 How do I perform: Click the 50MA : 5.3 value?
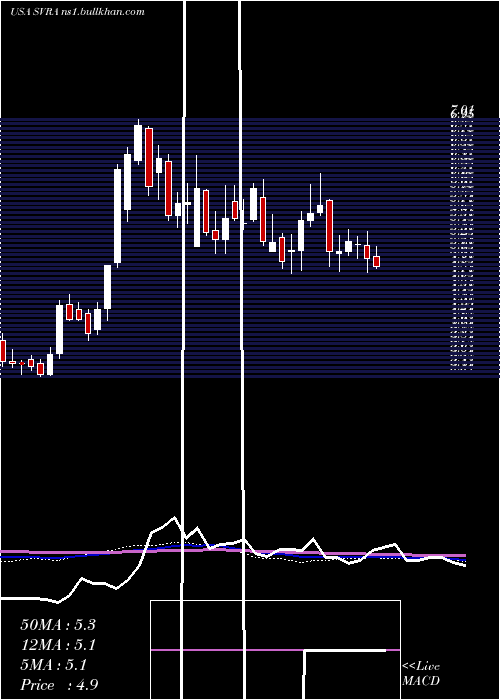[58, 625]
